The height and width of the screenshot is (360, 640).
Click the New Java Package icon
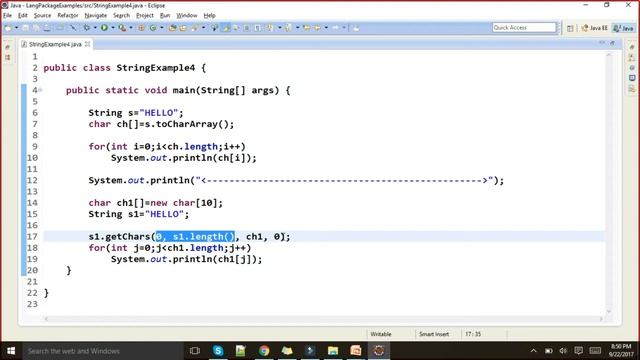pos(142,28)
